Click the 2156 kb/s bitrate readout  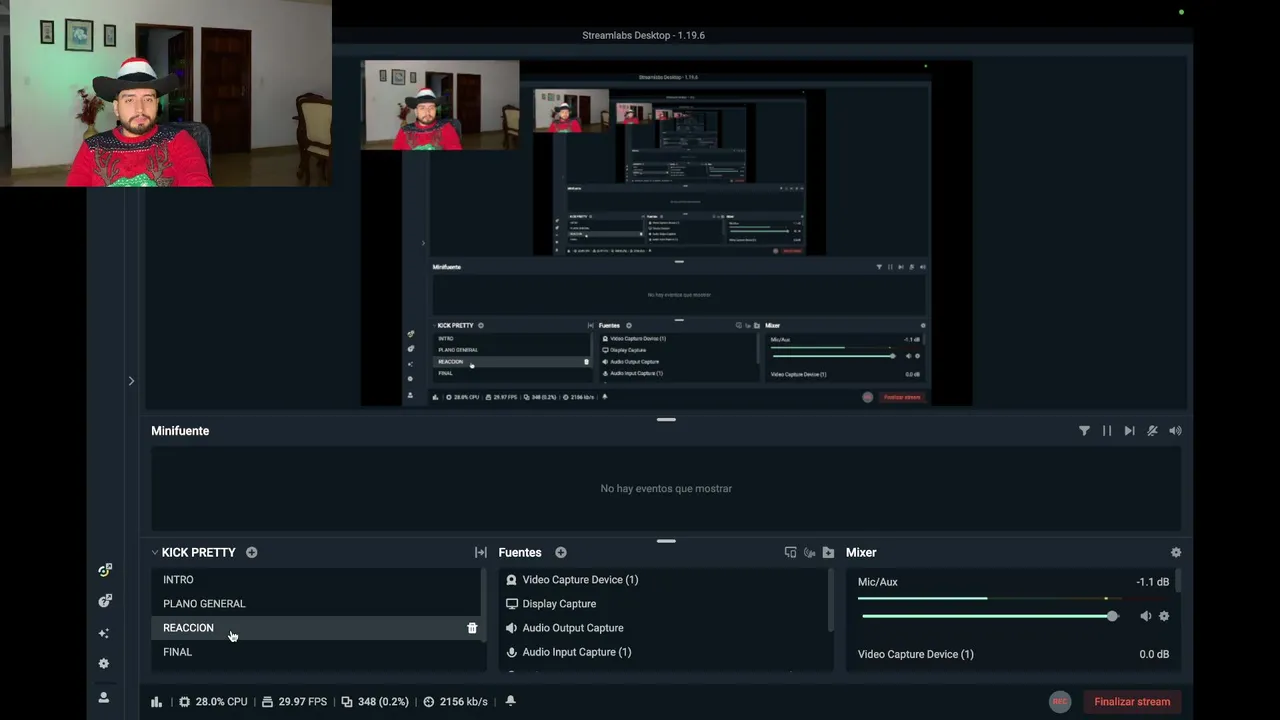(x=455, y=702)
